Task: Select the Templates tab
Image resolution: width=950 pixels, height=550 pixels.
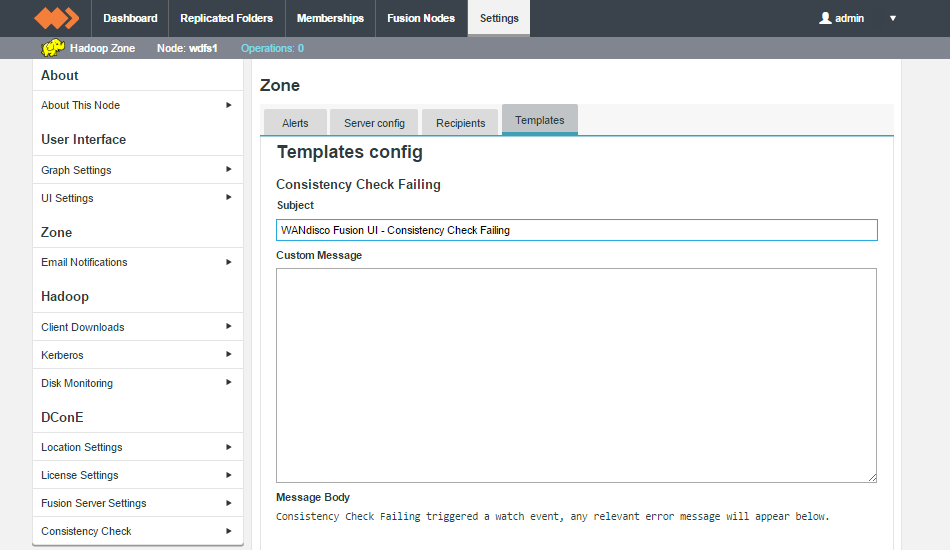Action: pyautogui.click(x=540, y=120)
